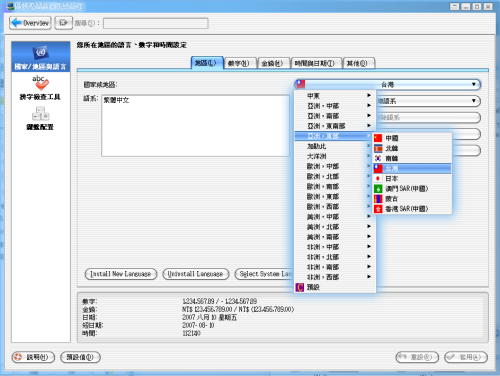500x376 pixels.
Task: Restore defaults with the 預設值(D) button
Action: click(x=80, y=357)
